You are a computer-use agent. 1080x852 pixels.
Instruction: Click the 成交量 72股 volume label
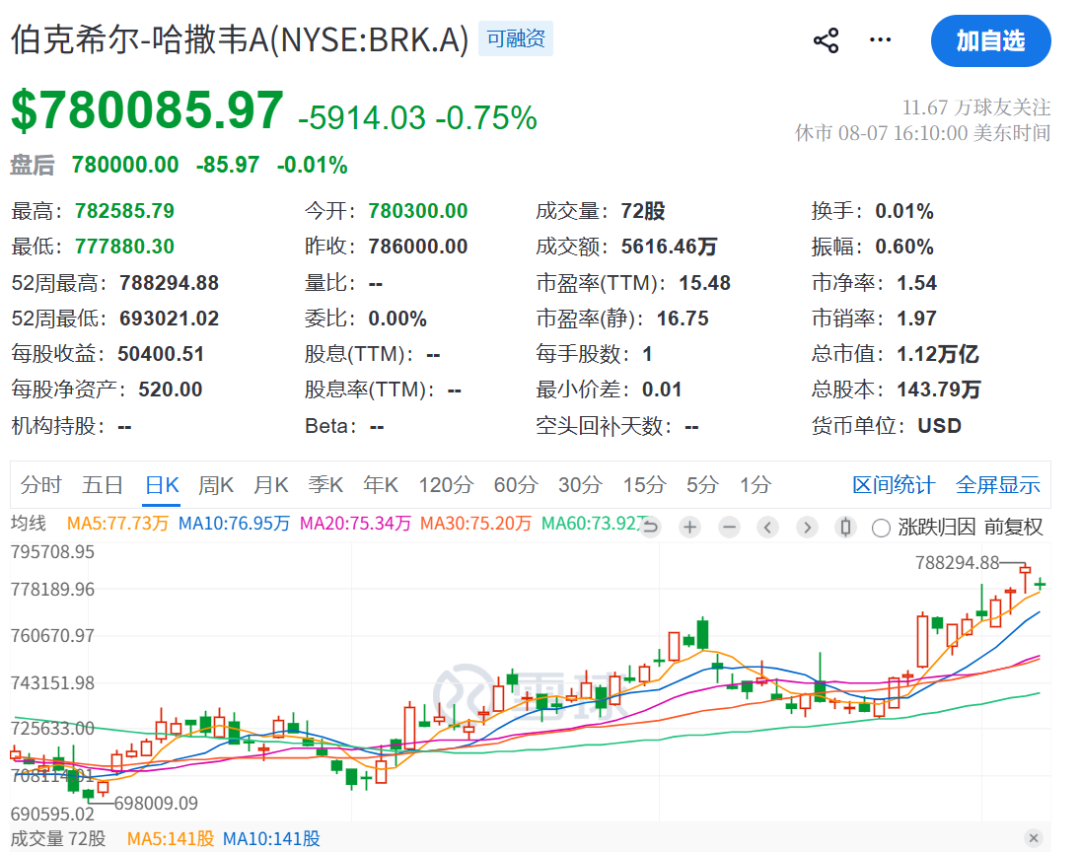click(59, 838)
